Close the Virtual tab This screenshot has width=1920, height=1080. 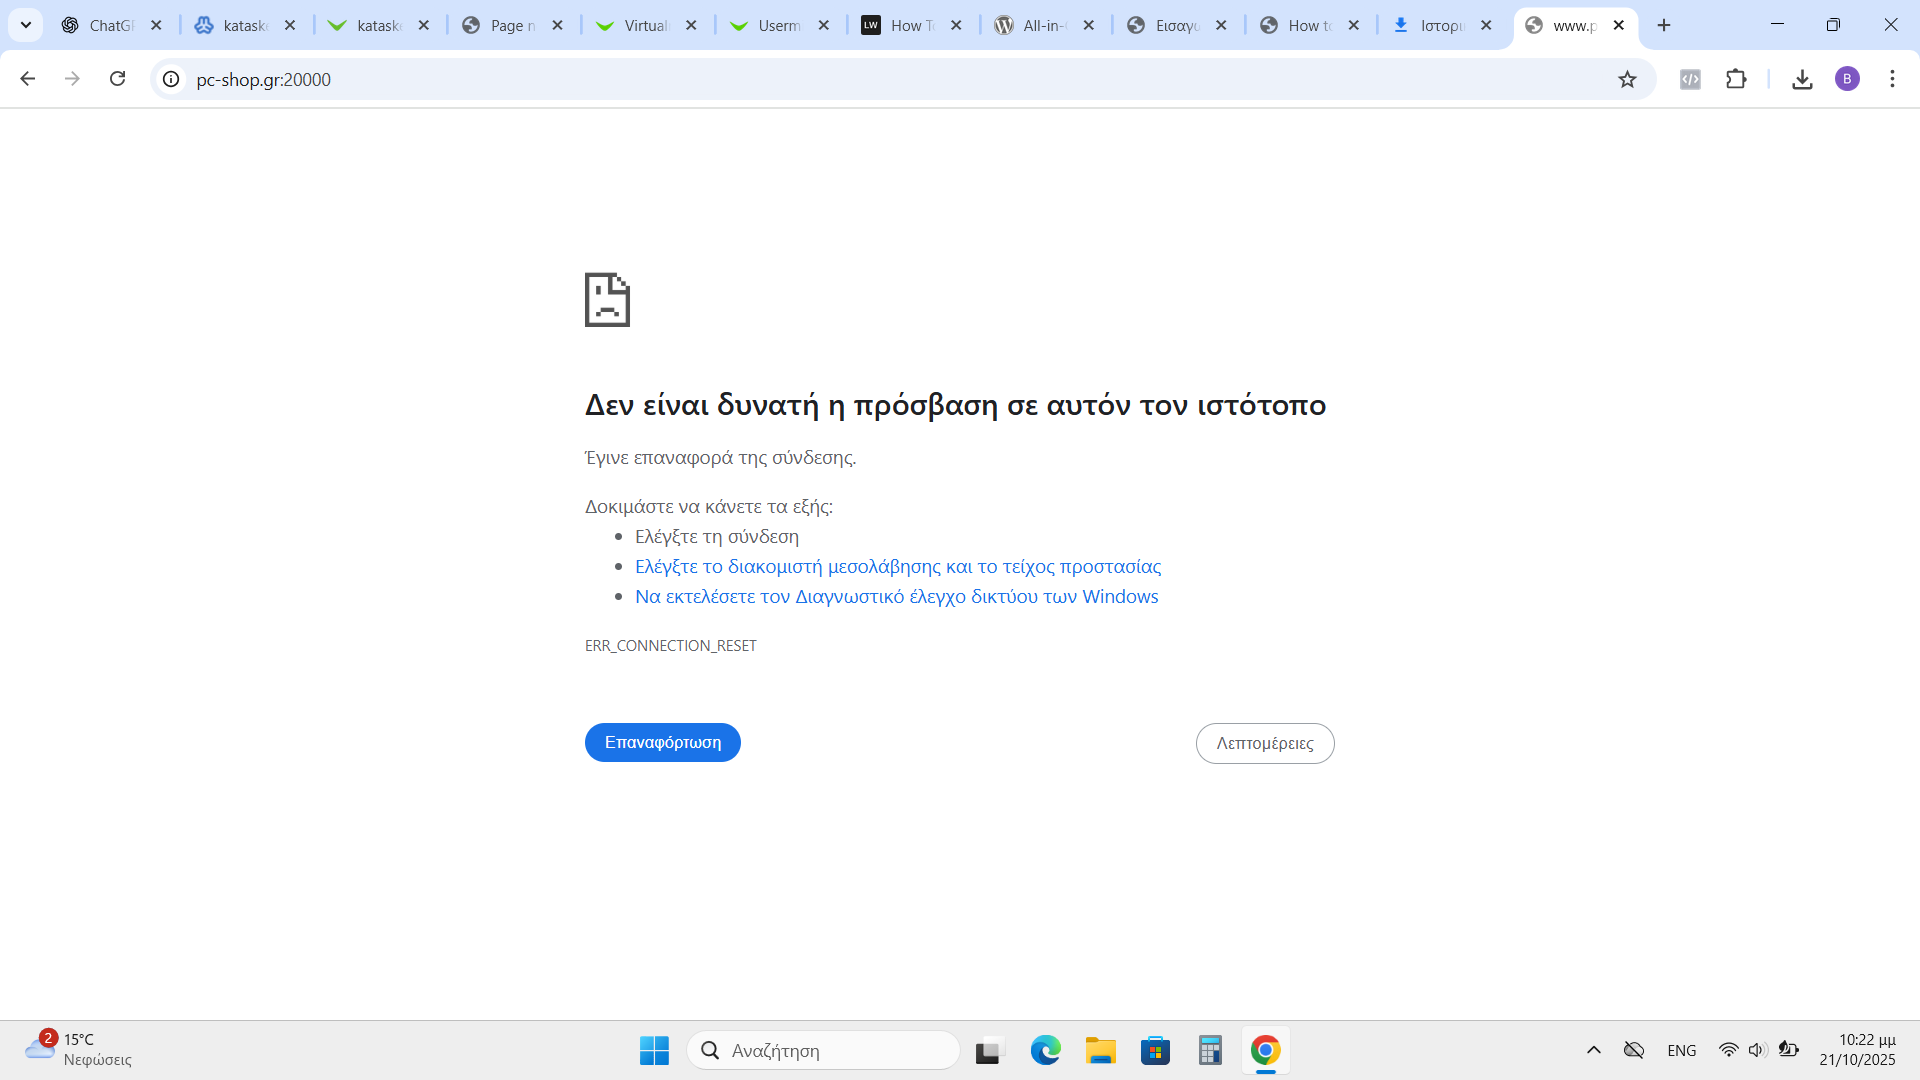click(691, 25)
